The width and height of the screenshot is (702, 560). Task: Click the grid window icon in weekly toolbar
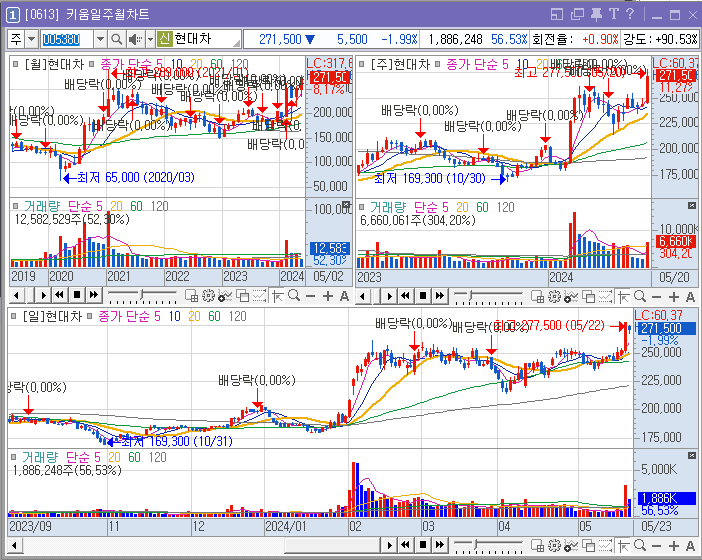pos(537,296)
